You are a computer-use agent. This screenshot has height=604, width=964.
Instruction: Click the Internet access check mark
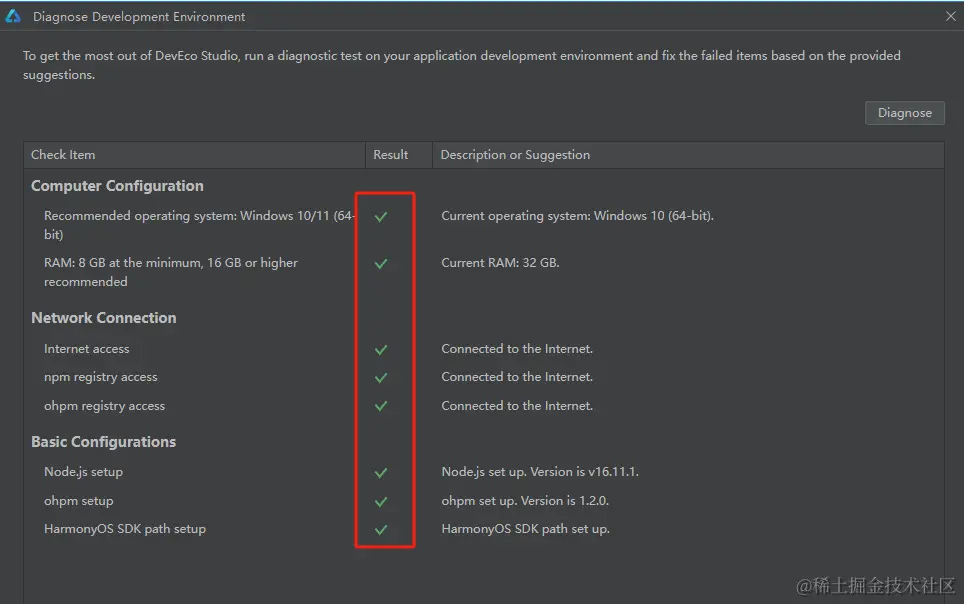[x=381, y=350]
